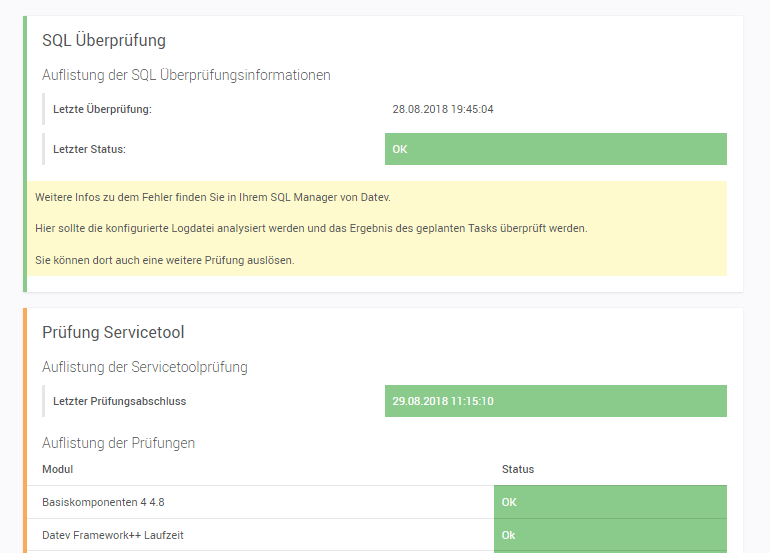Select the Datev Framework++ Laufzeit module row
The width and height of the screenshot is (770, 553).
[112, 535]
